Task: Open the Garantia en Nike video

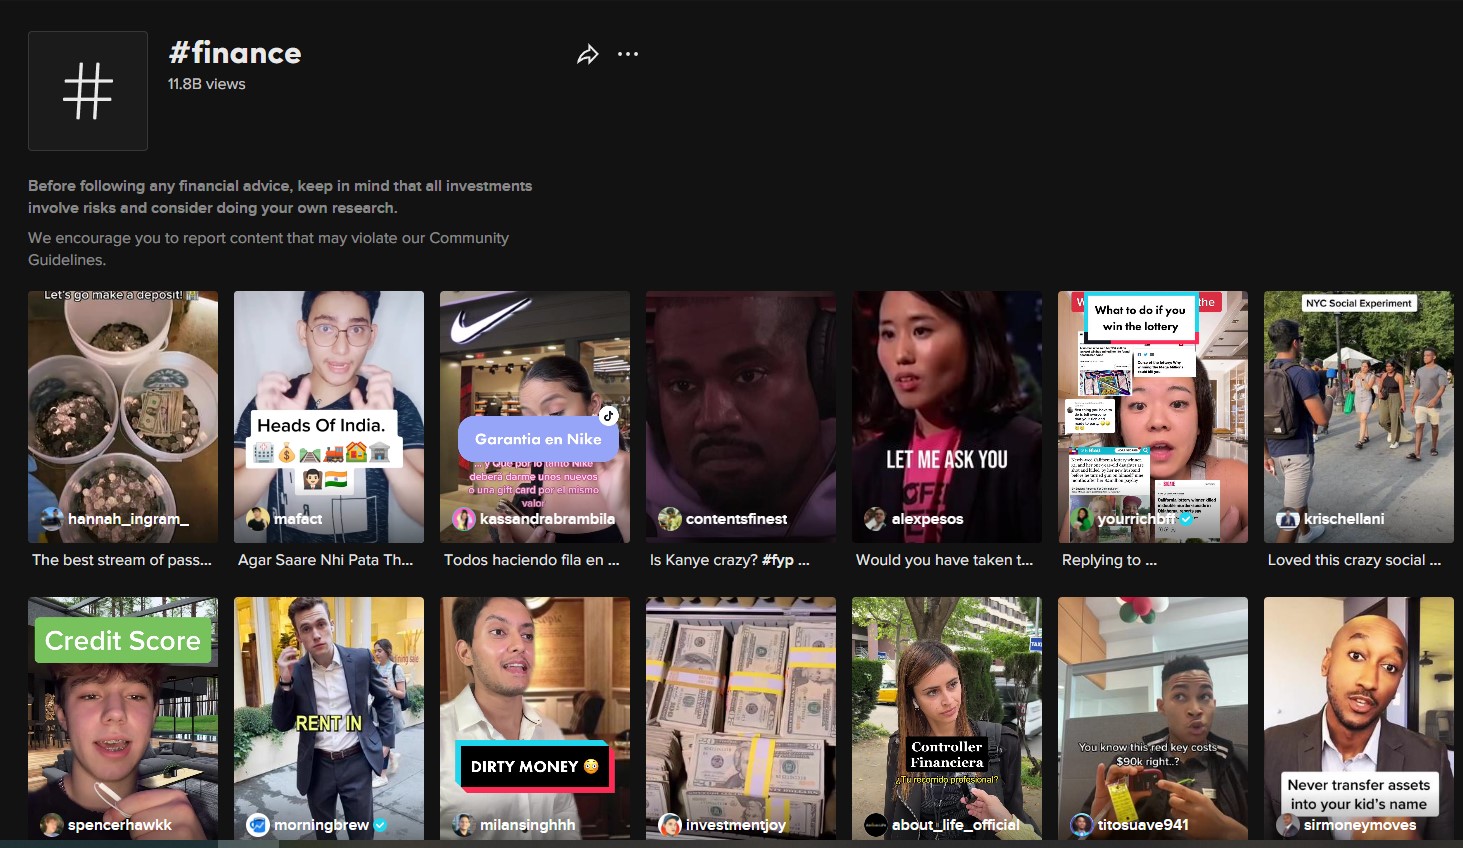Action: point(535,417)
